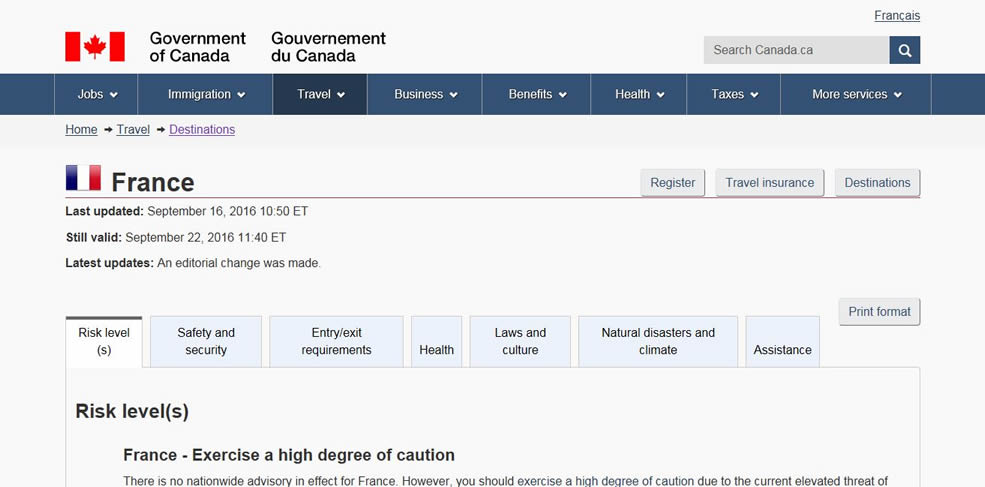Switch language via Français link
The height and width of the screenshot is (487, 985).
[897, 16]
